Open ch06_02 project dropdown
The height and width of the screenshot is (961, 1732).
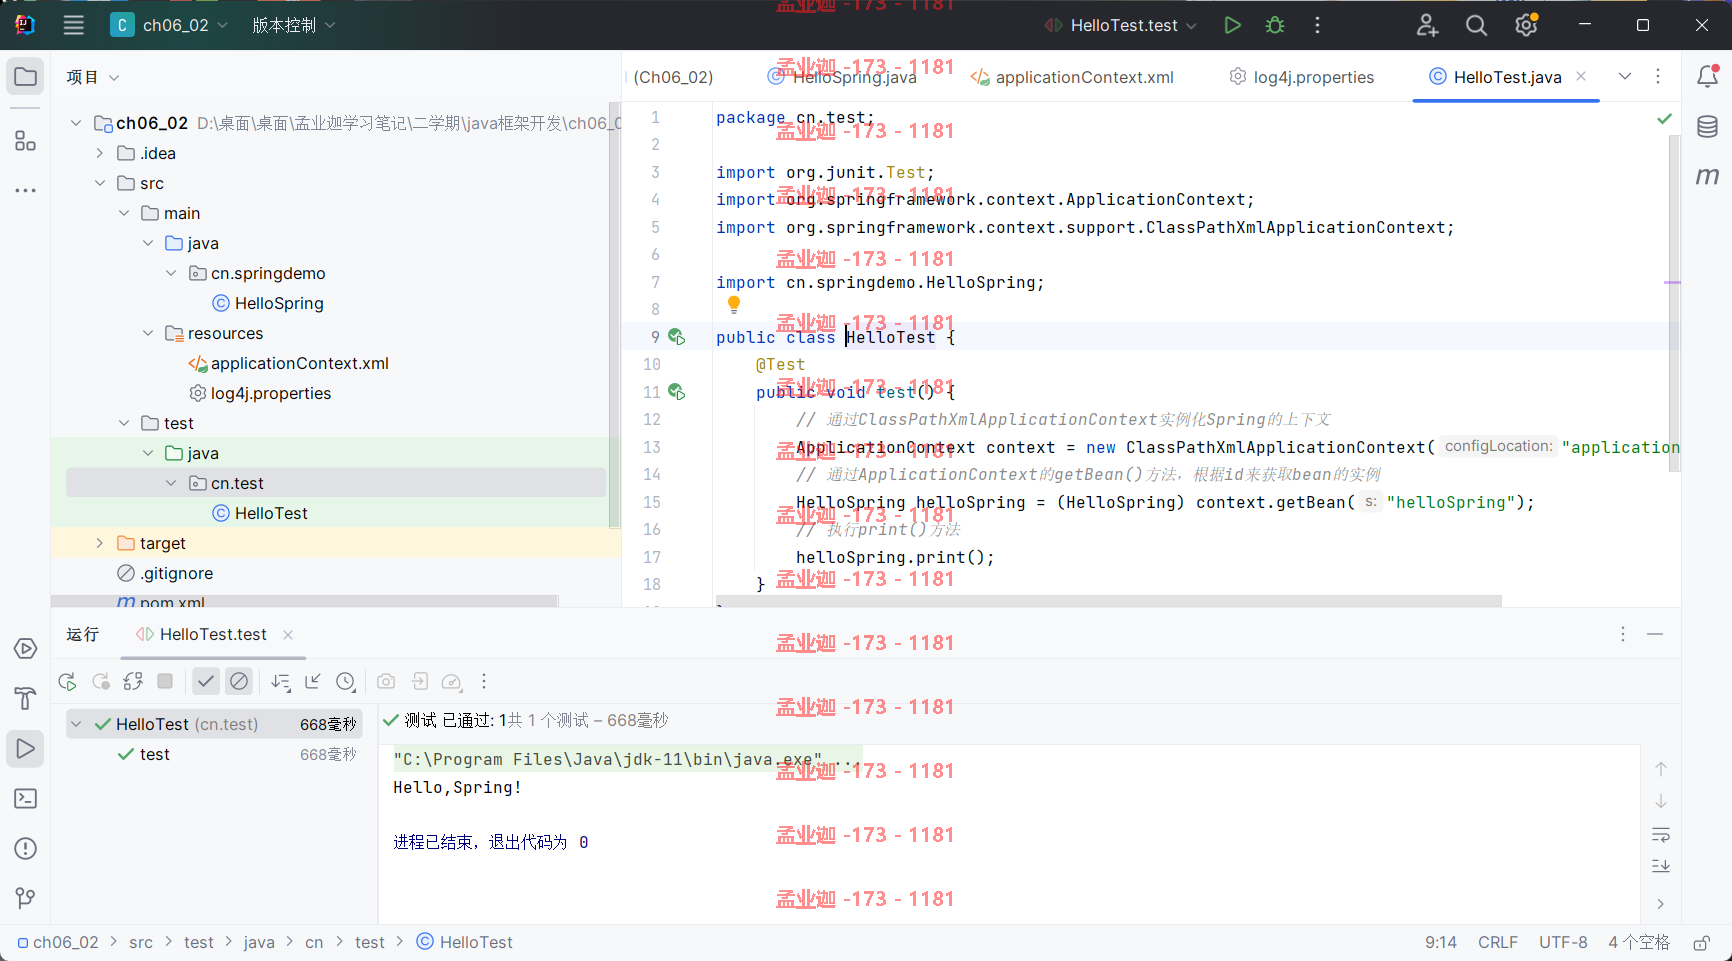(x=170, y=25)
